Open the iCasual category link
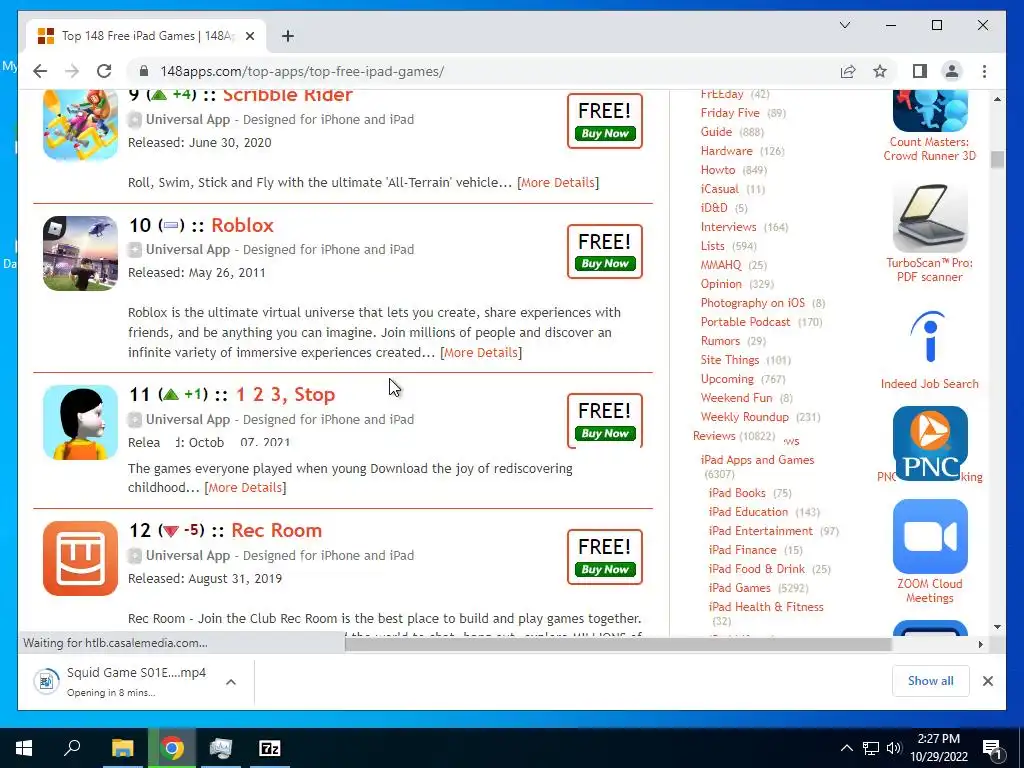The width and height of the screenshot is (1024, 768). (720, 189)
